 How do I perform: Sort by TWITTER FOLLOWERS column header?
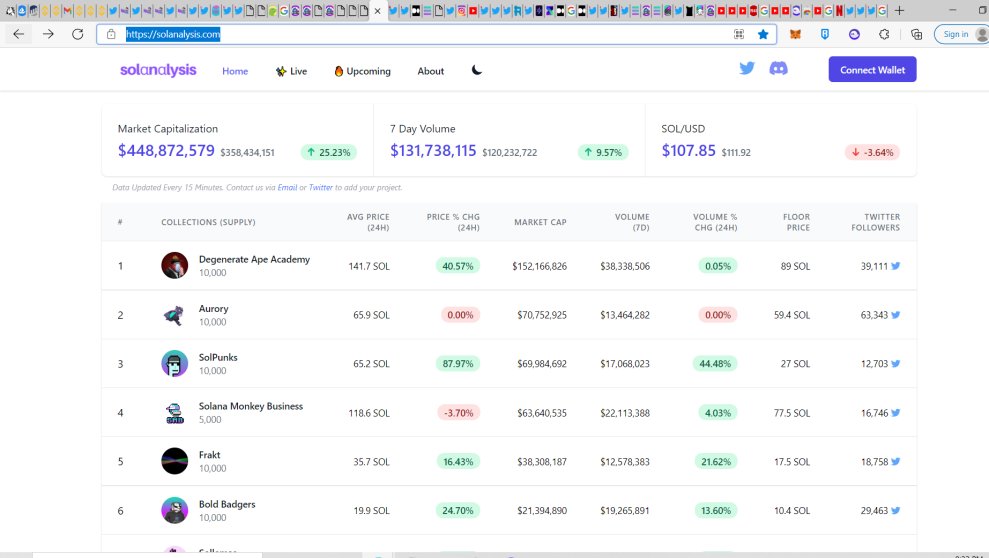(x=875, y=222)
